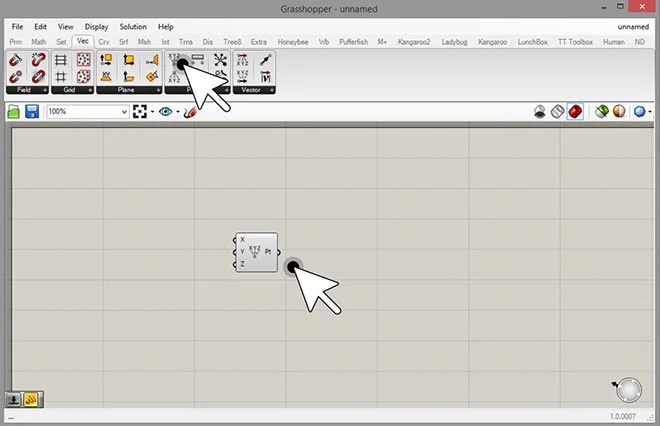Open the Edit menu
The height and width of the screenshot is (426, 660).
coord(40,27)
